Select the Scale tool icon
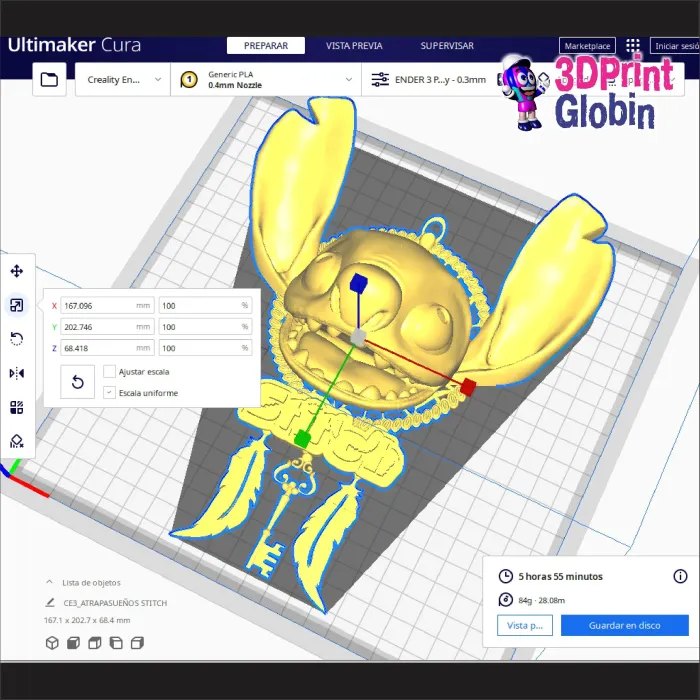Image resolution: width=700 pixels, height=700 pixels. tap(17, 305)
